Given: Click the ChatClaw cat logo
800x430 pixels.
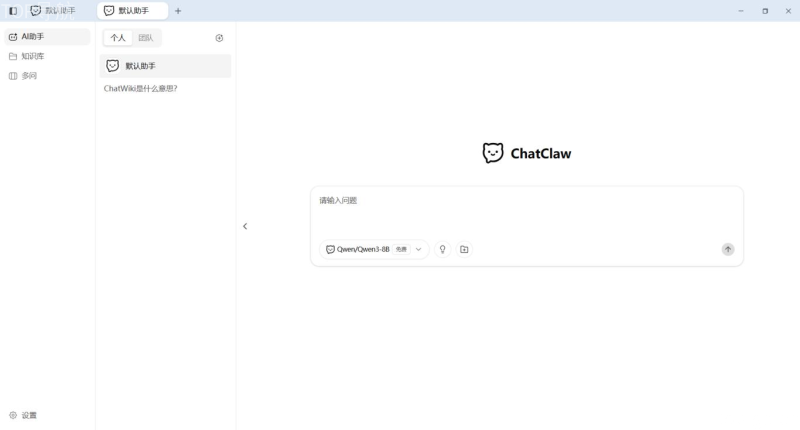Looking at the screenshot, I should pos(493,153).
